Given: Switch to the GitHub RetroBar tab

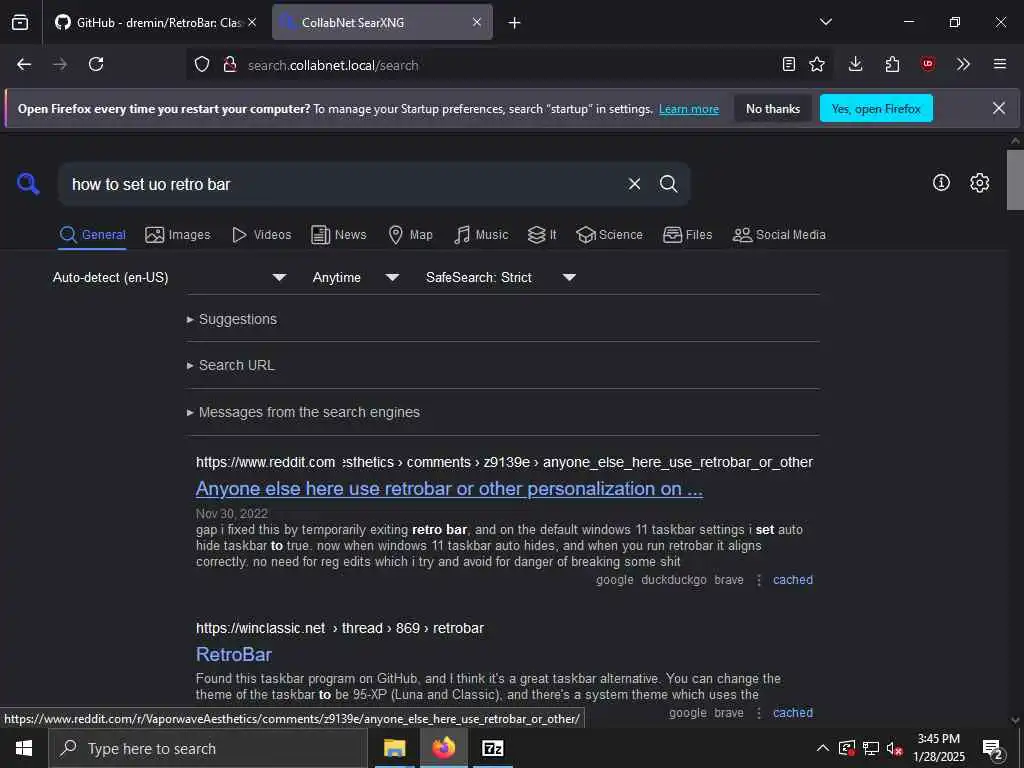Looking at the screenshot, I should click(155, 23).
